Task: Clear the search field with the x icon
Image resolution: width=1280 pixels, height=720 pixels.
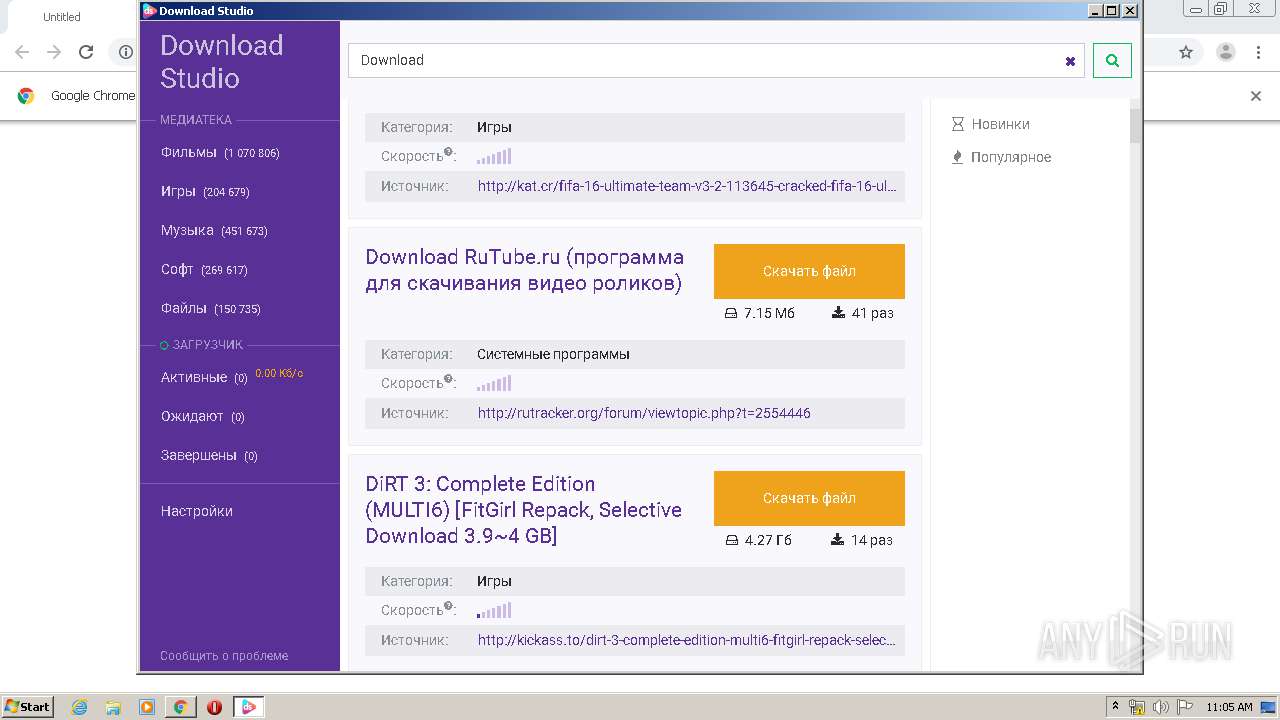Action: [1070, 61]
